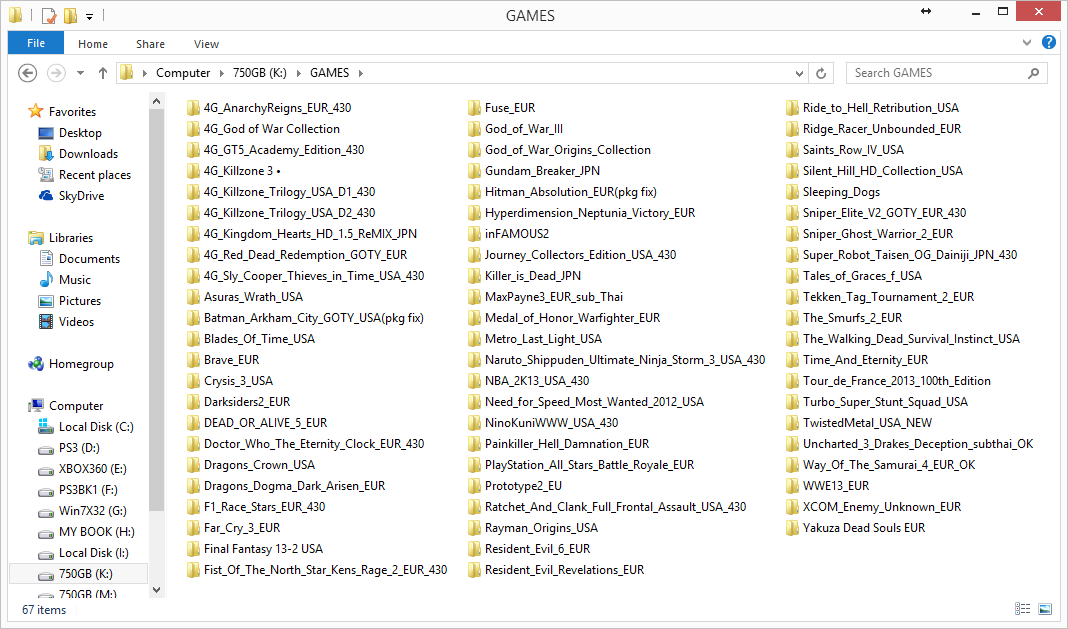Select the Sleeping_Dogs folder icon

point(792,191)
